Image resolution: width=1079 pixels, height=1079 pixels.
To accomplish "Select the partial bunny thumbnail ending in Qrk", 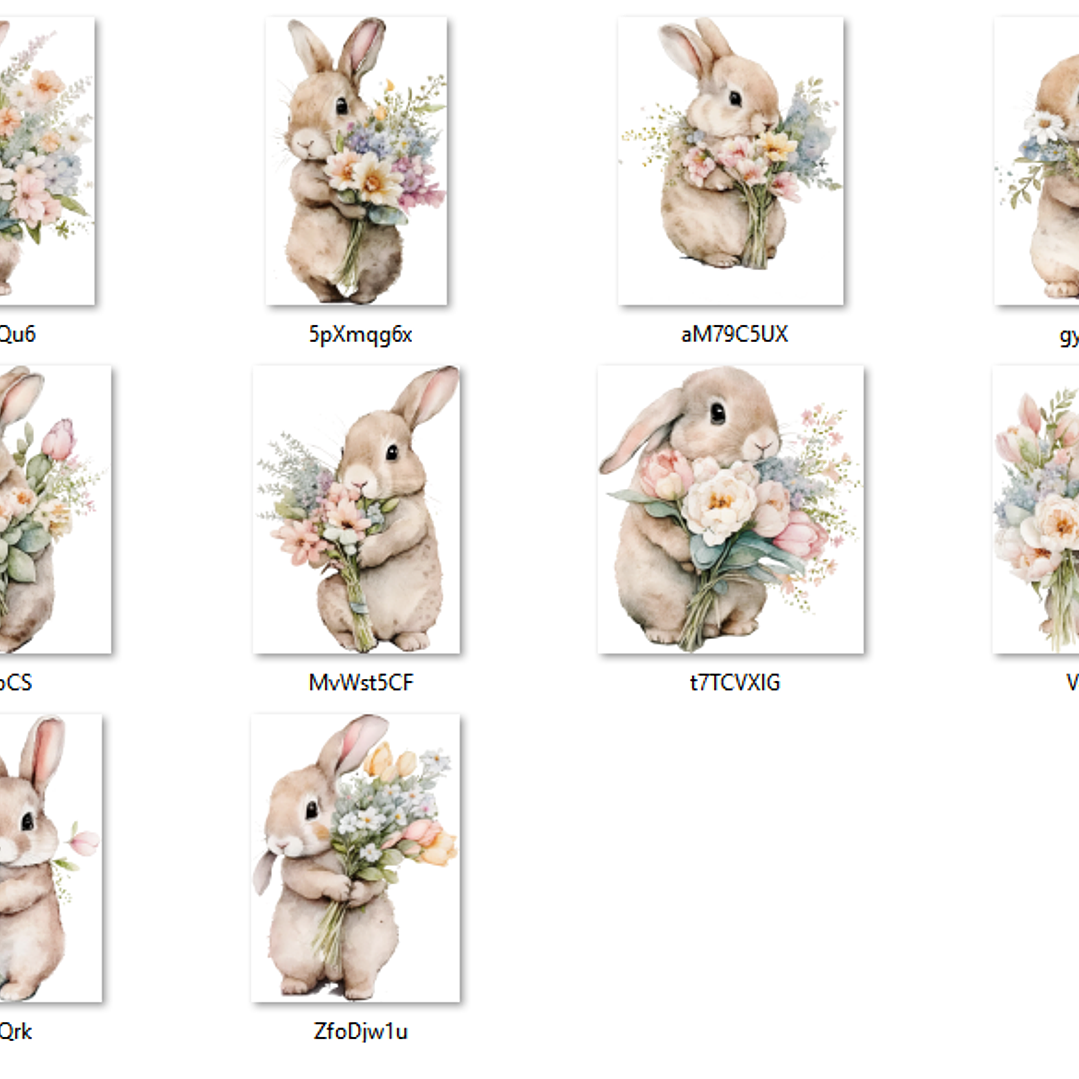I will (50, 857).
